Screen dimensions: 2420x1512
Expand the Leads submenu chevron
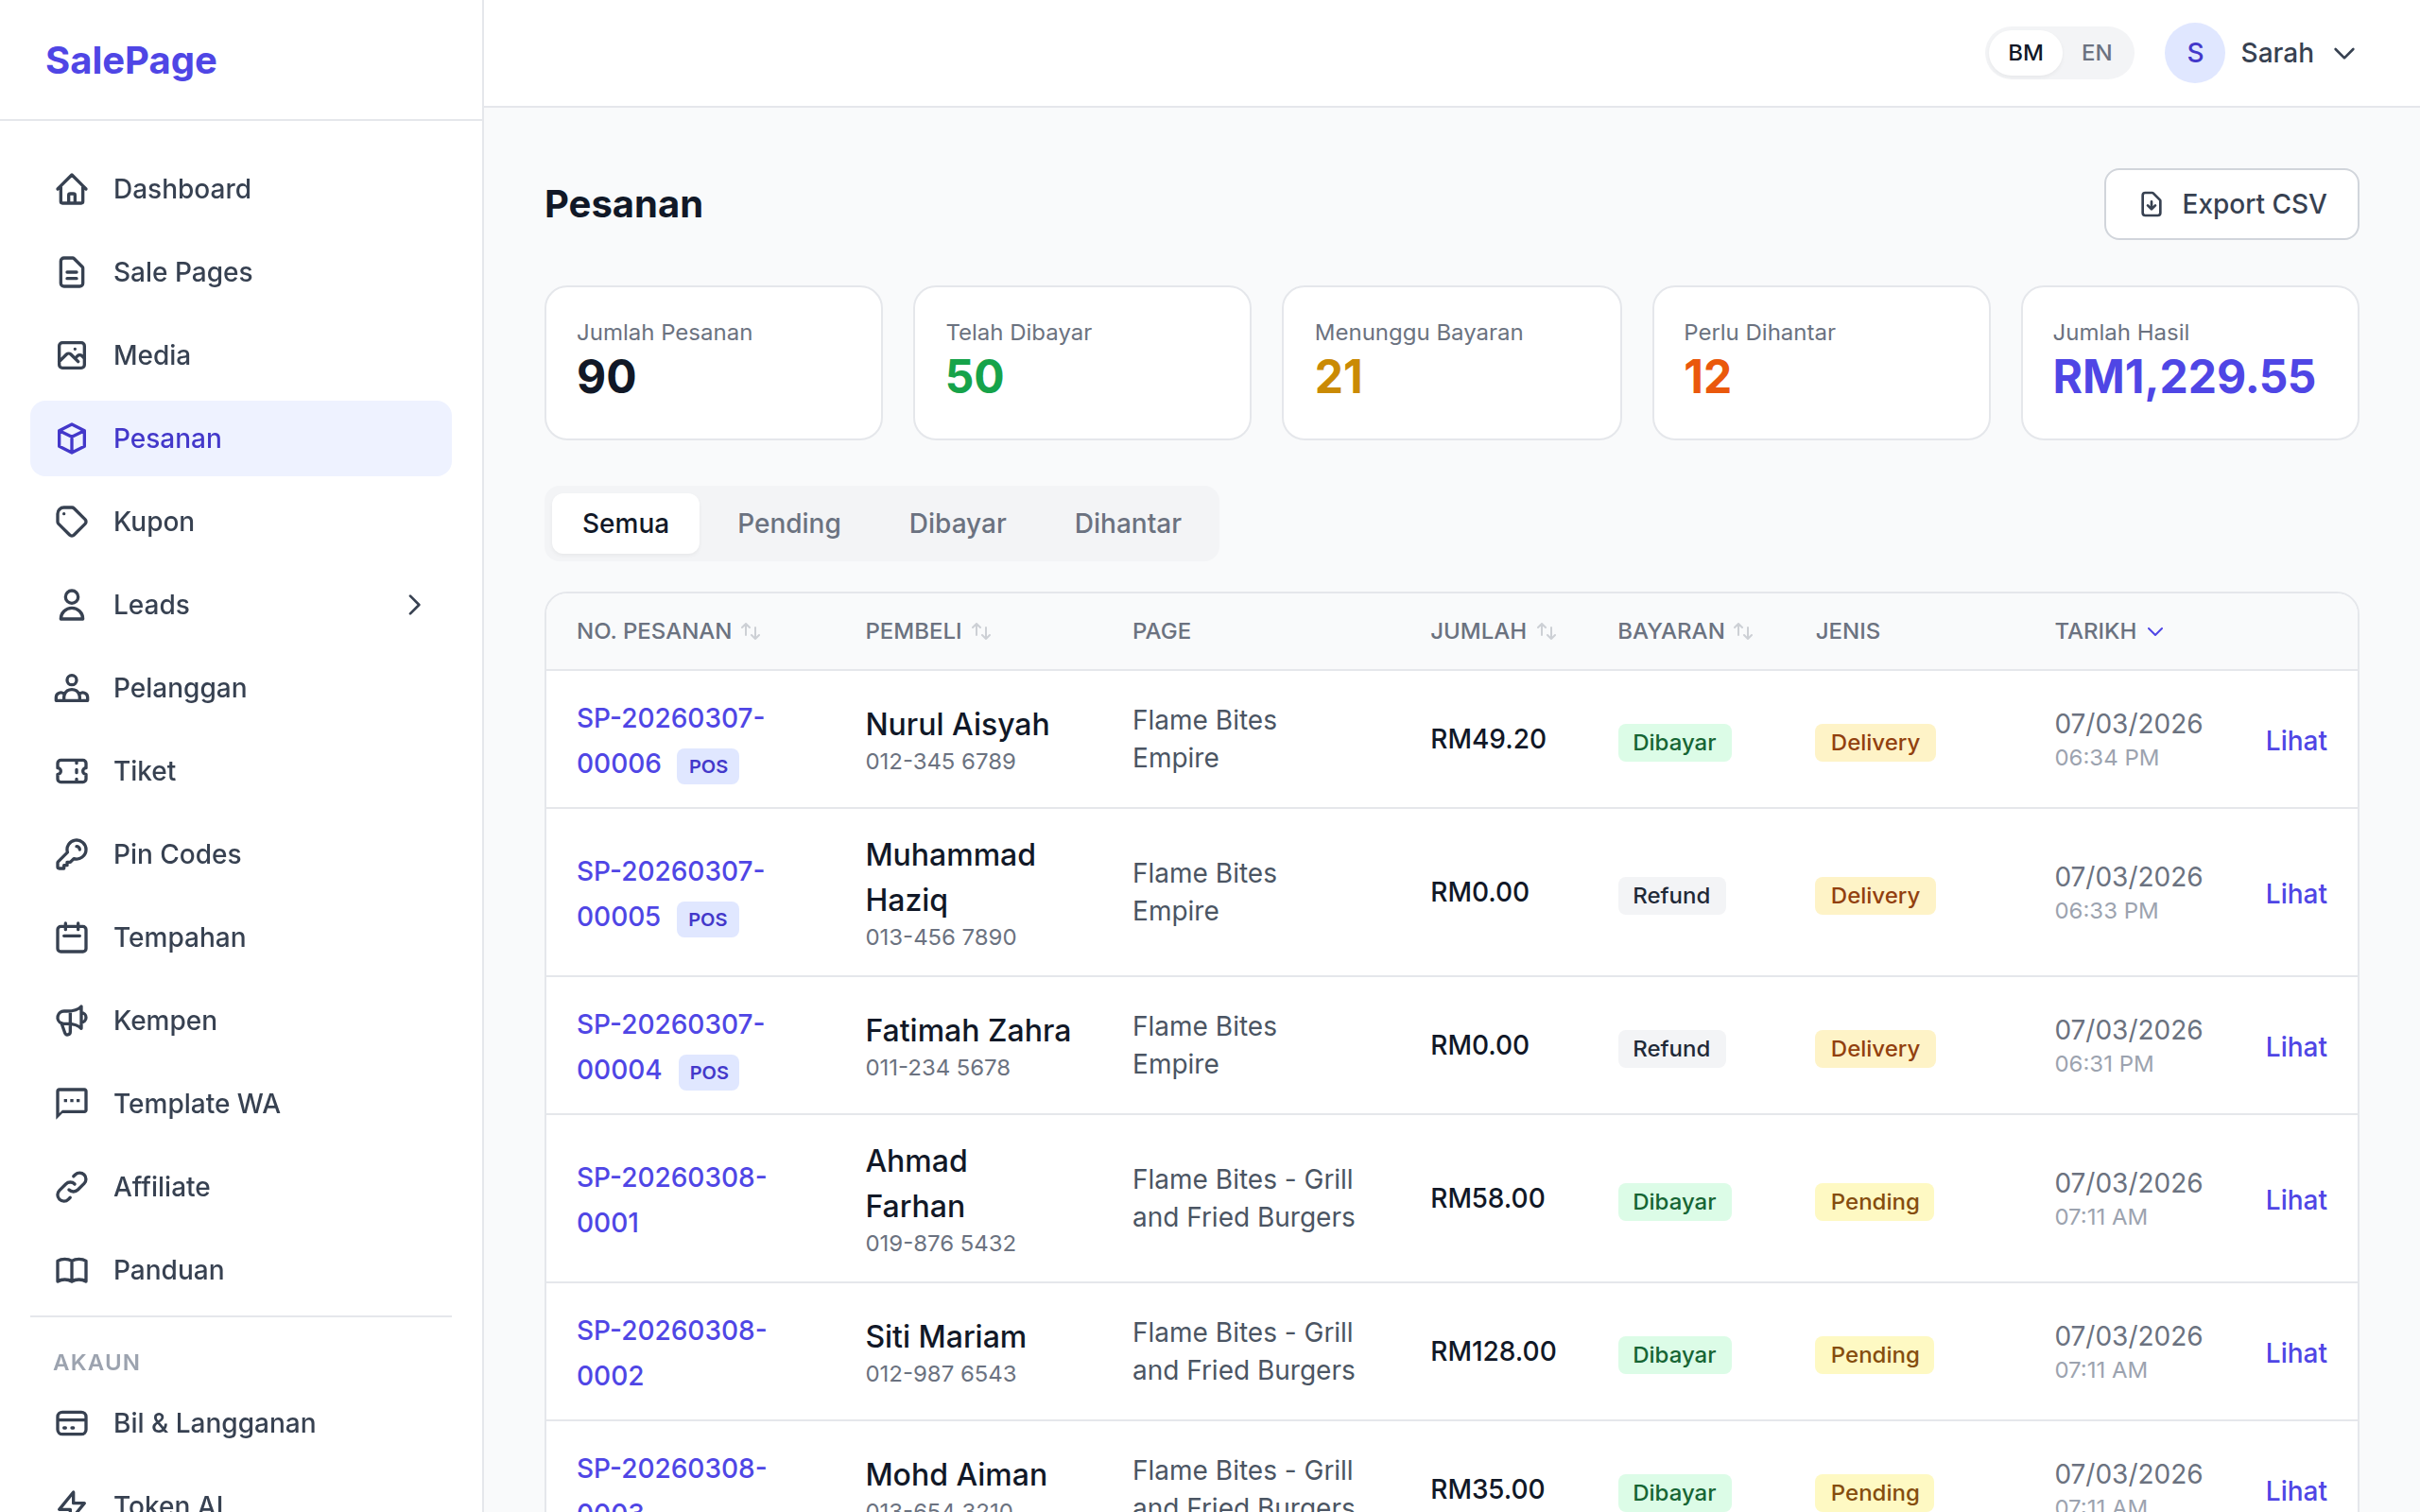(x=414, y=605)
